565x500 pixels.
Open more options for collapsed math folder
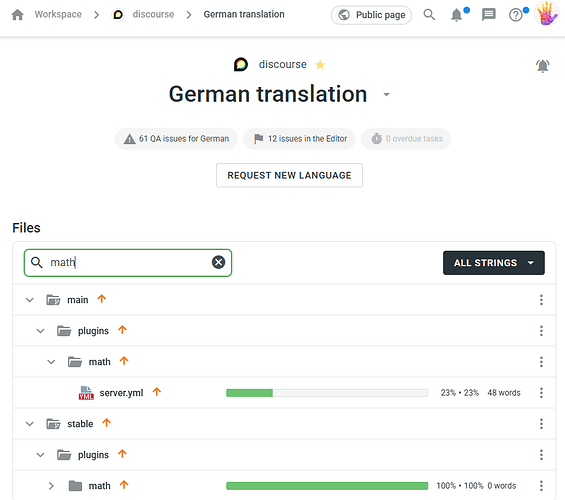click(x=541, y=486)
